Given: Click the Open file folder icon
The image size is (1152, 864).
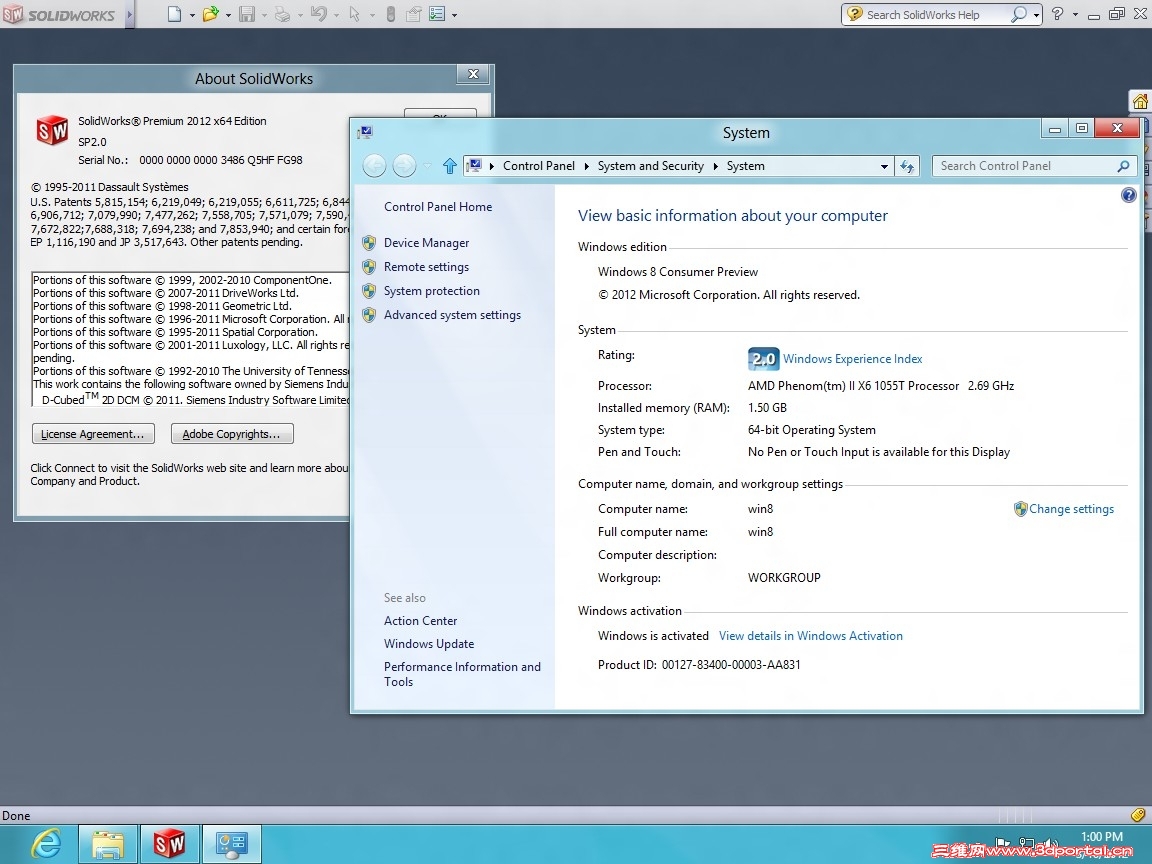Looking at the screenshot, I should click(210, 14).
